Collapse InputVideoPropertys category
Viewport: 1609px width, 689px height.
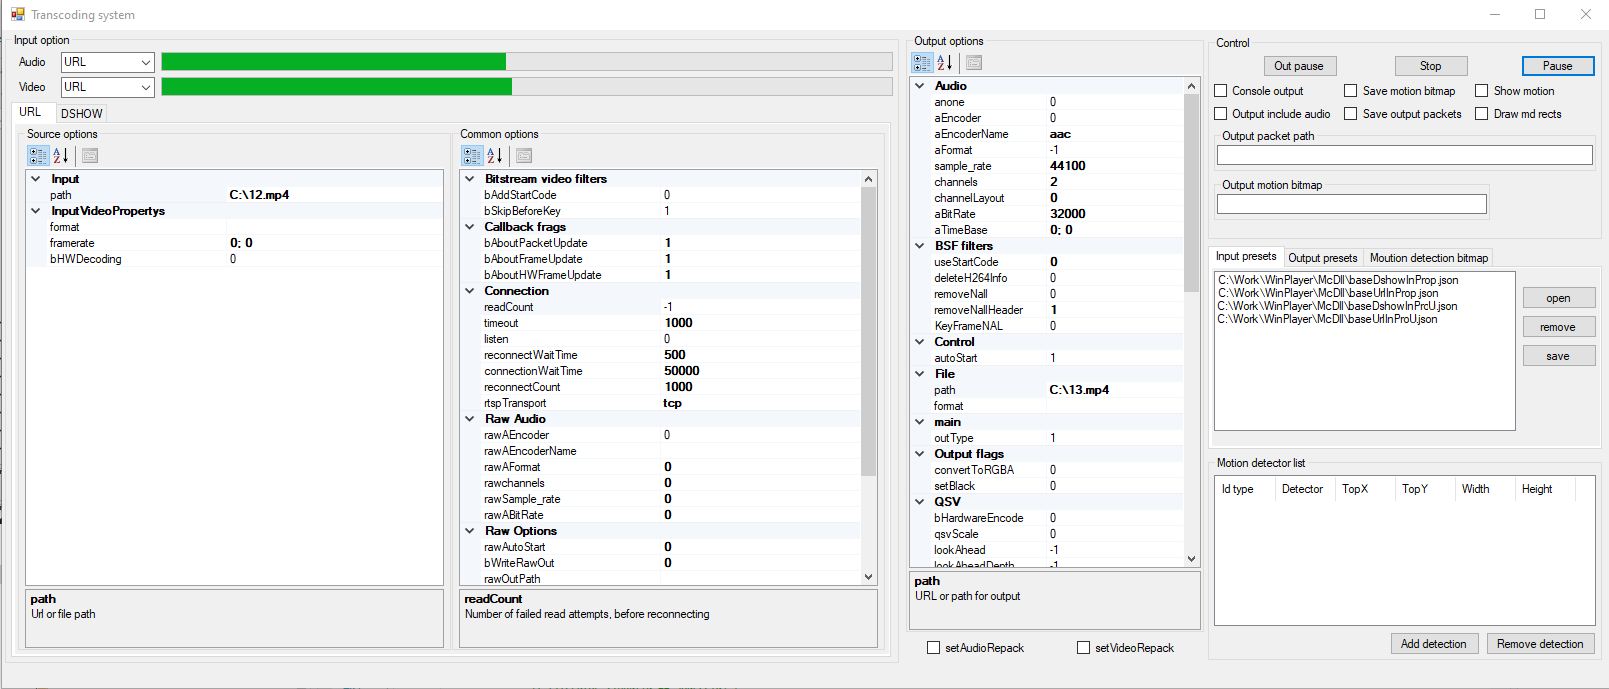[36, 211]
